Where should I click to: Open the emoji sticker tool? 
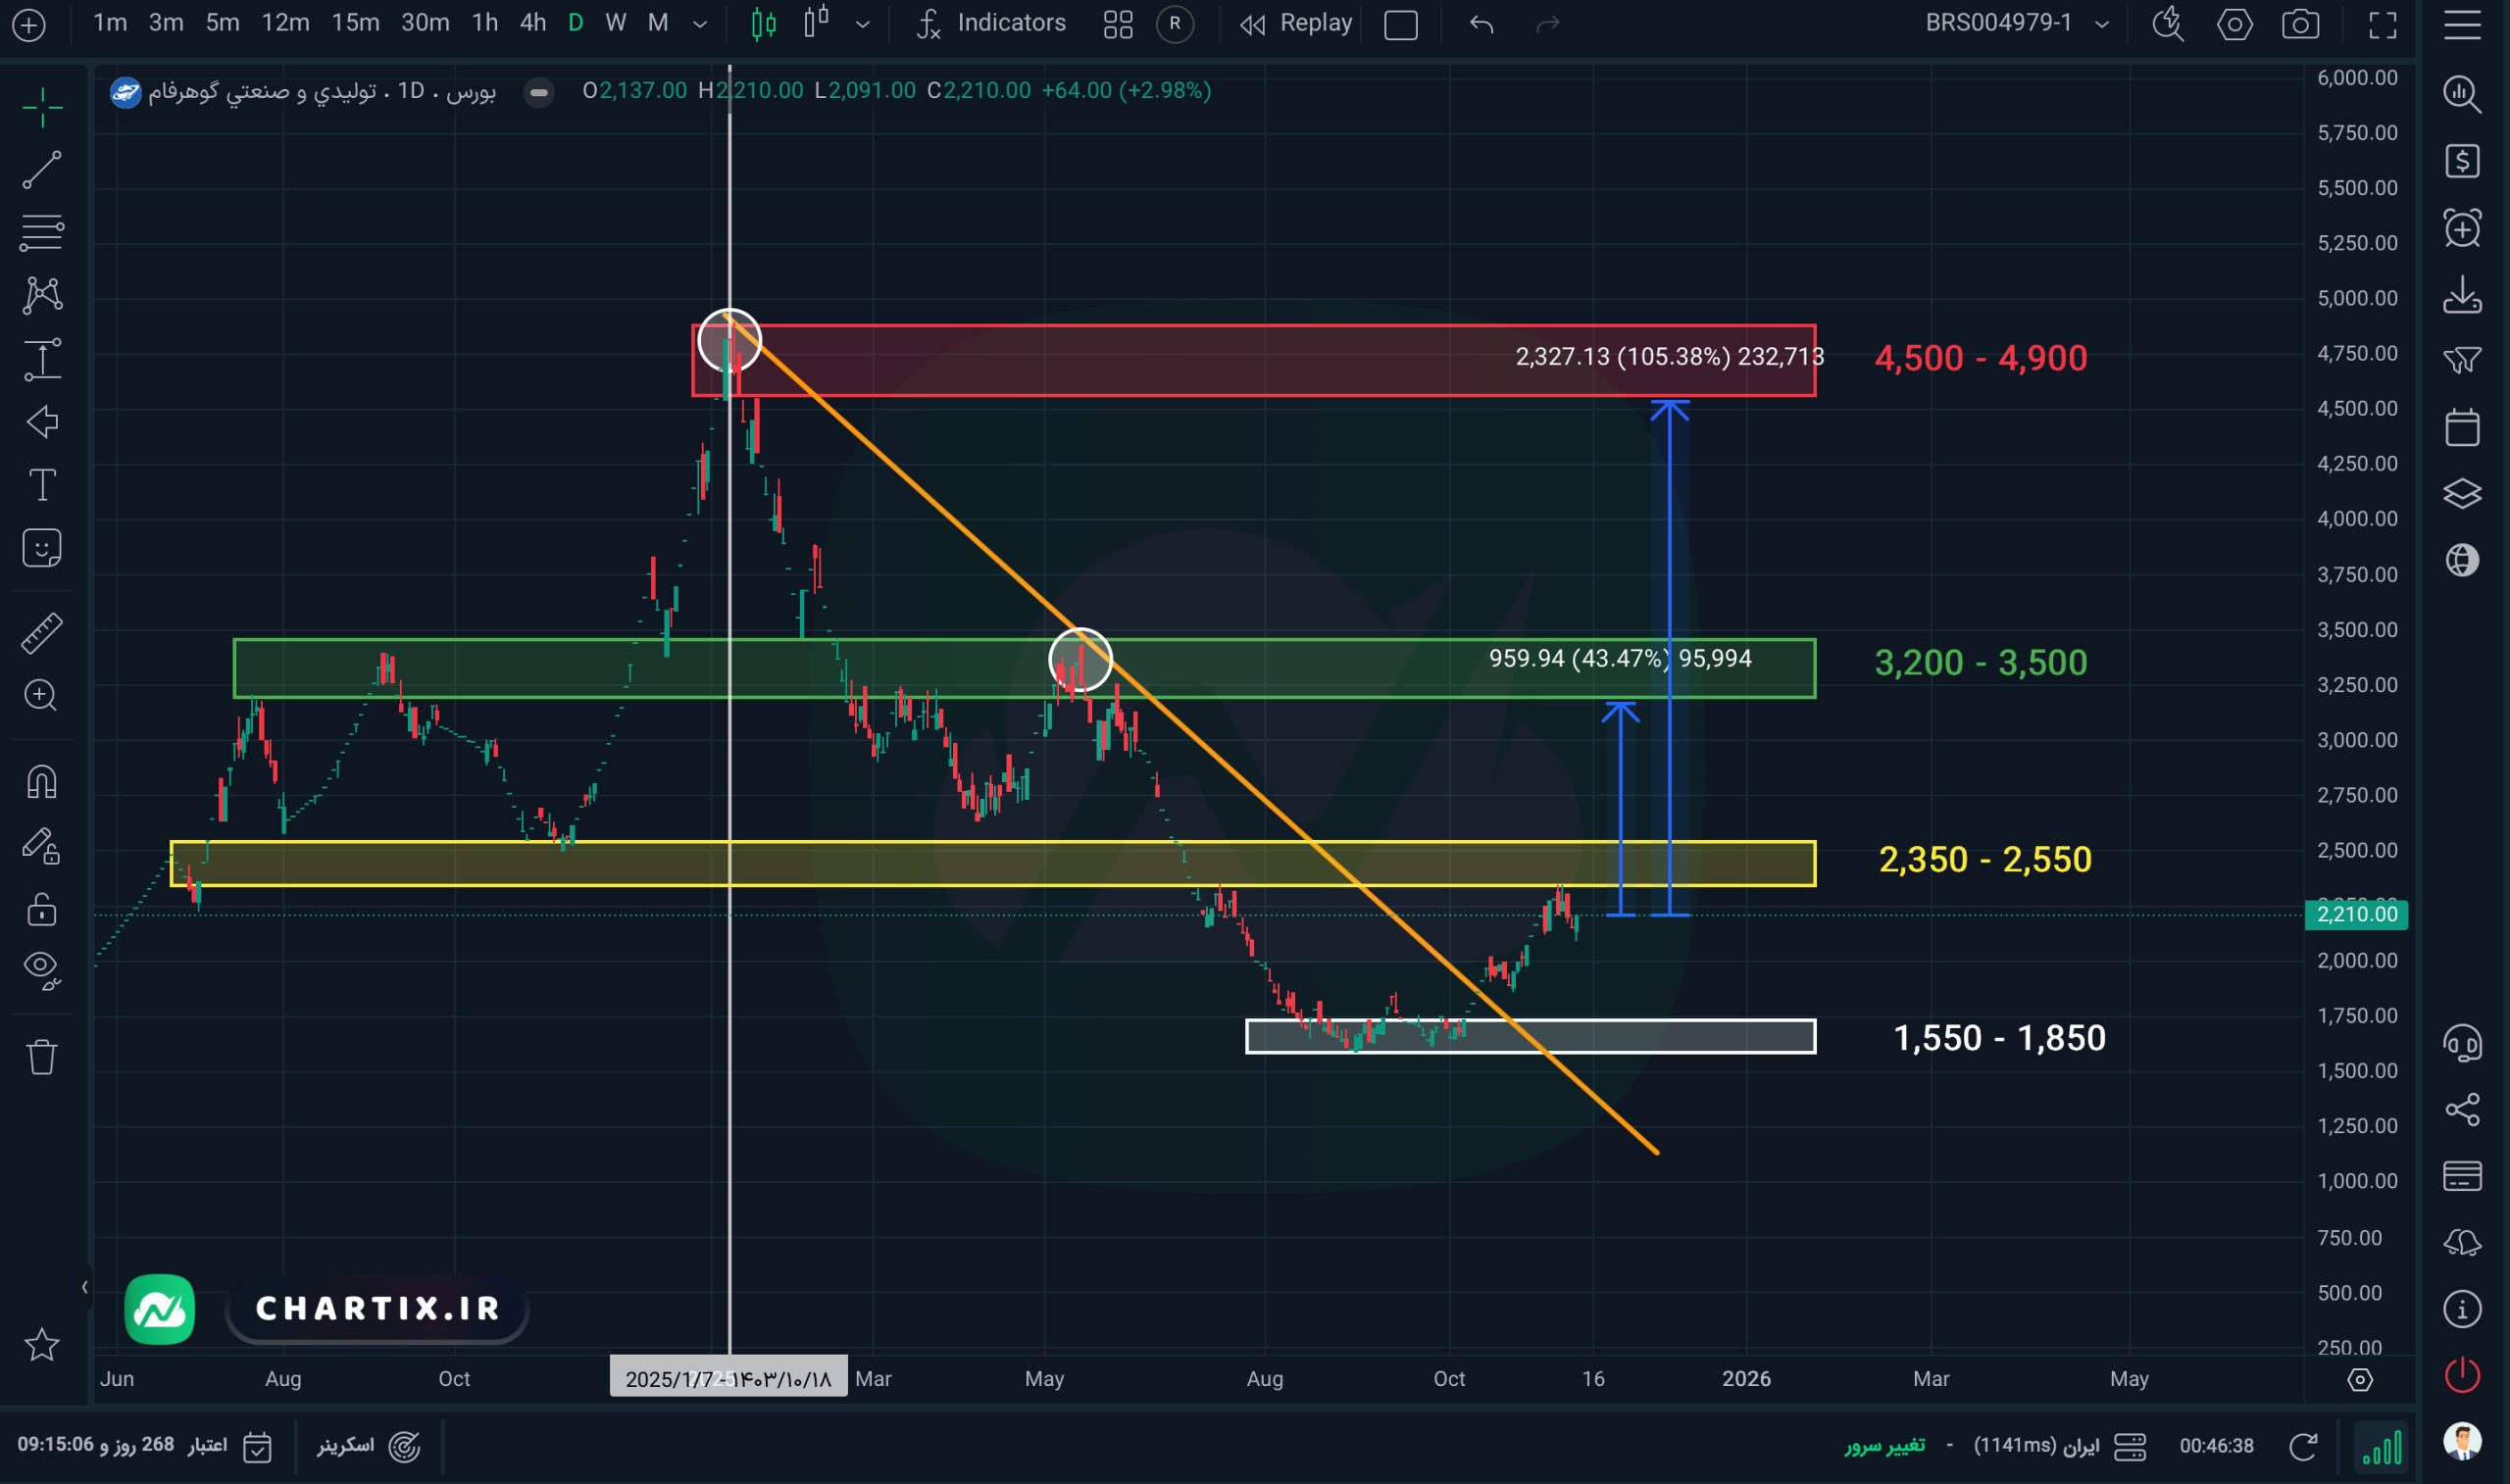coord(41,548)
